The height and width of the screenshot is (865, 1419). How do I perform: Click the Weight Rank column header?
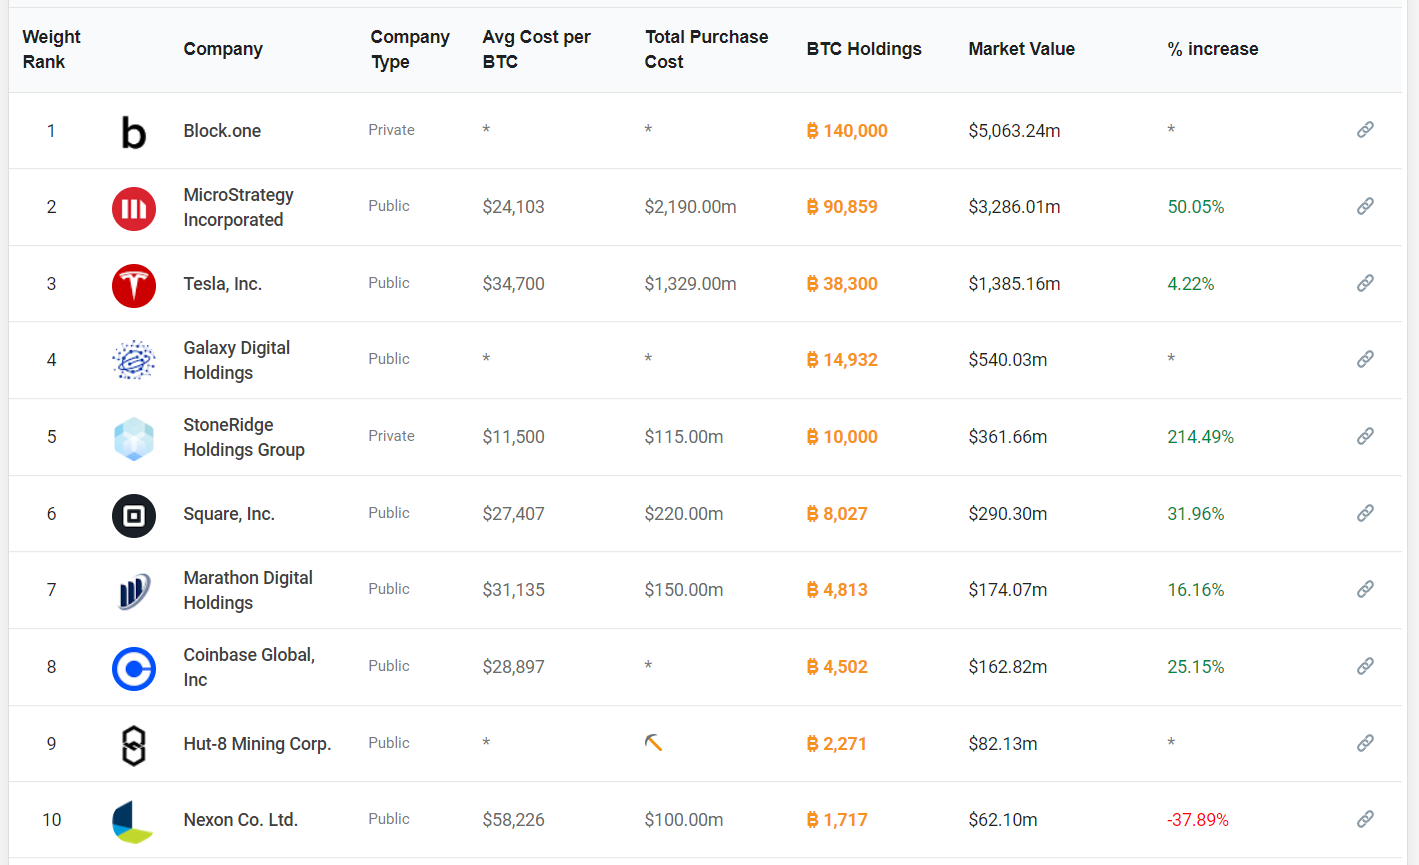click(51, 49)
